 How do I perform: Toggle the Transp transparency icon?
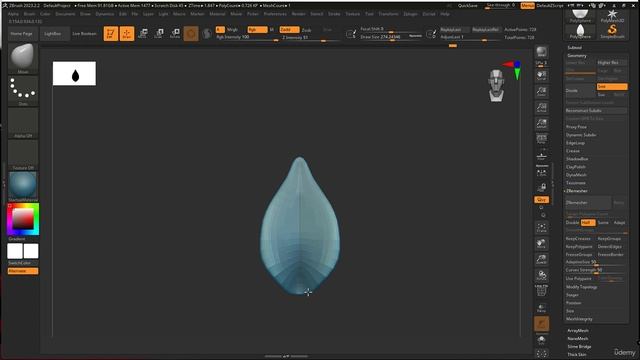[542, 308]
